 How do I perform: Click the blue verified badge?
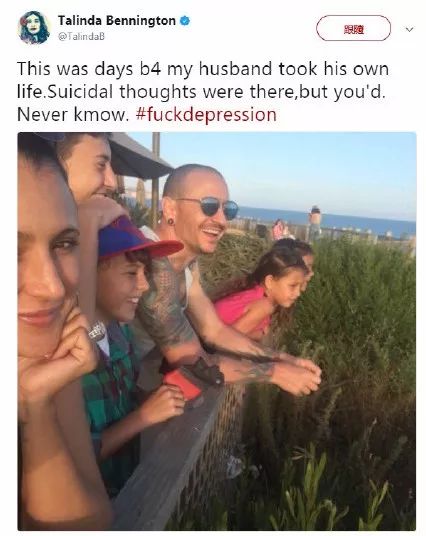click(185, 21)
